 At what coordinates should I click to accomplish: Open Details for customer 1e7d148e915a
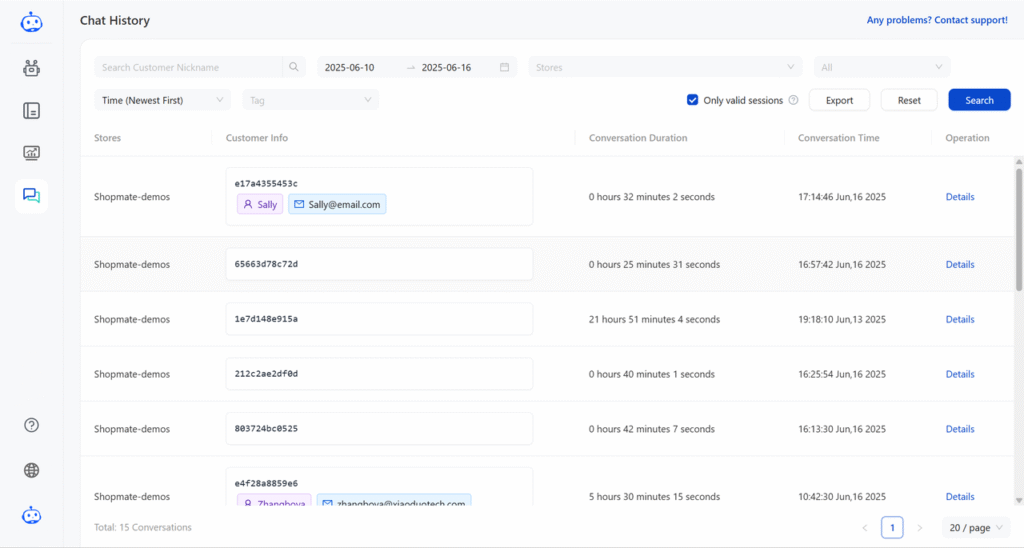pos(959,319)
